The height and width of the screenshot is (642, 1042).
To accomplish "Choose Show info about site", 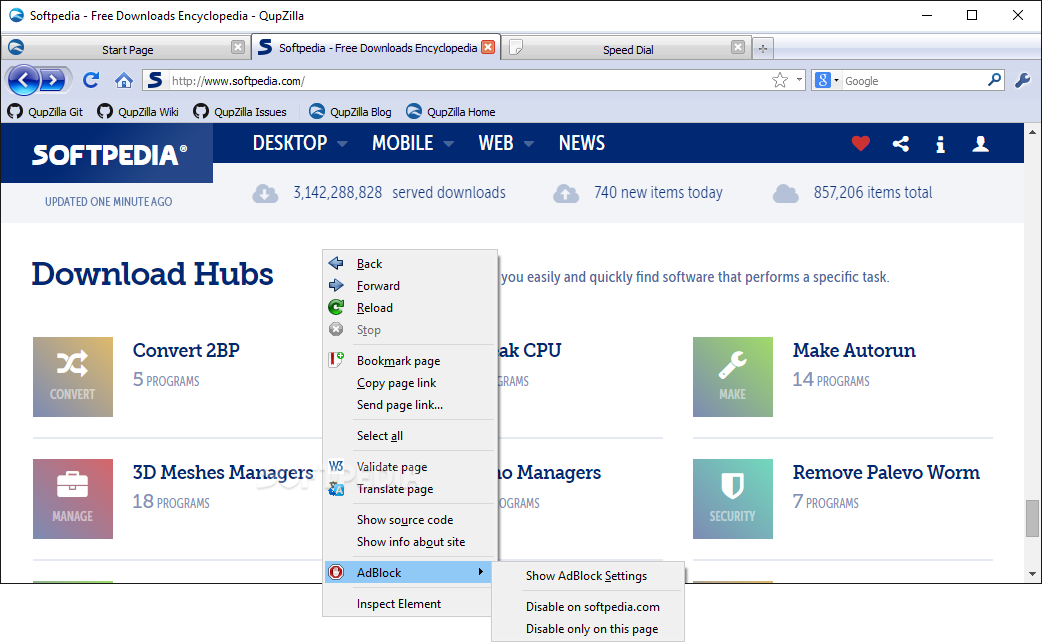I will pyautogui.click(x=410, y=542).
